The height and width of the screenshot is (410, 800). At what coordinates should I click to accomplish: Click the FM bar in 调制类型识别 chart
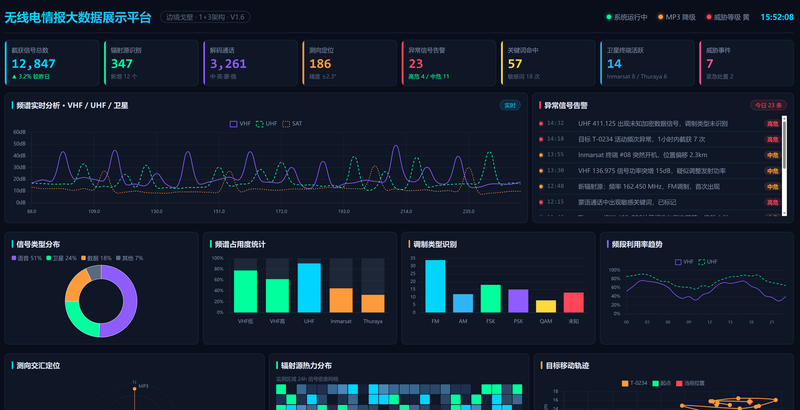(x=435, y=286)
